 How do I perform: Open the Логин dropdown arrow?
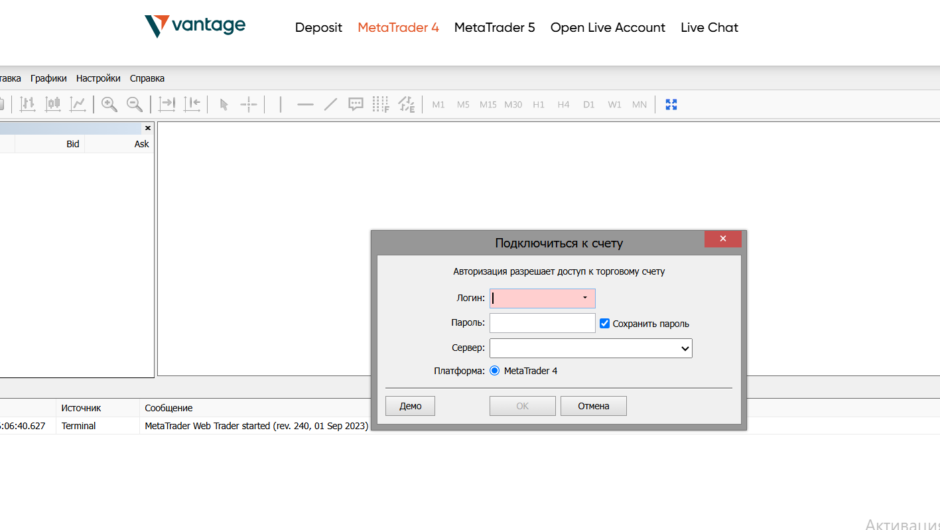click(x=585, y=298)
